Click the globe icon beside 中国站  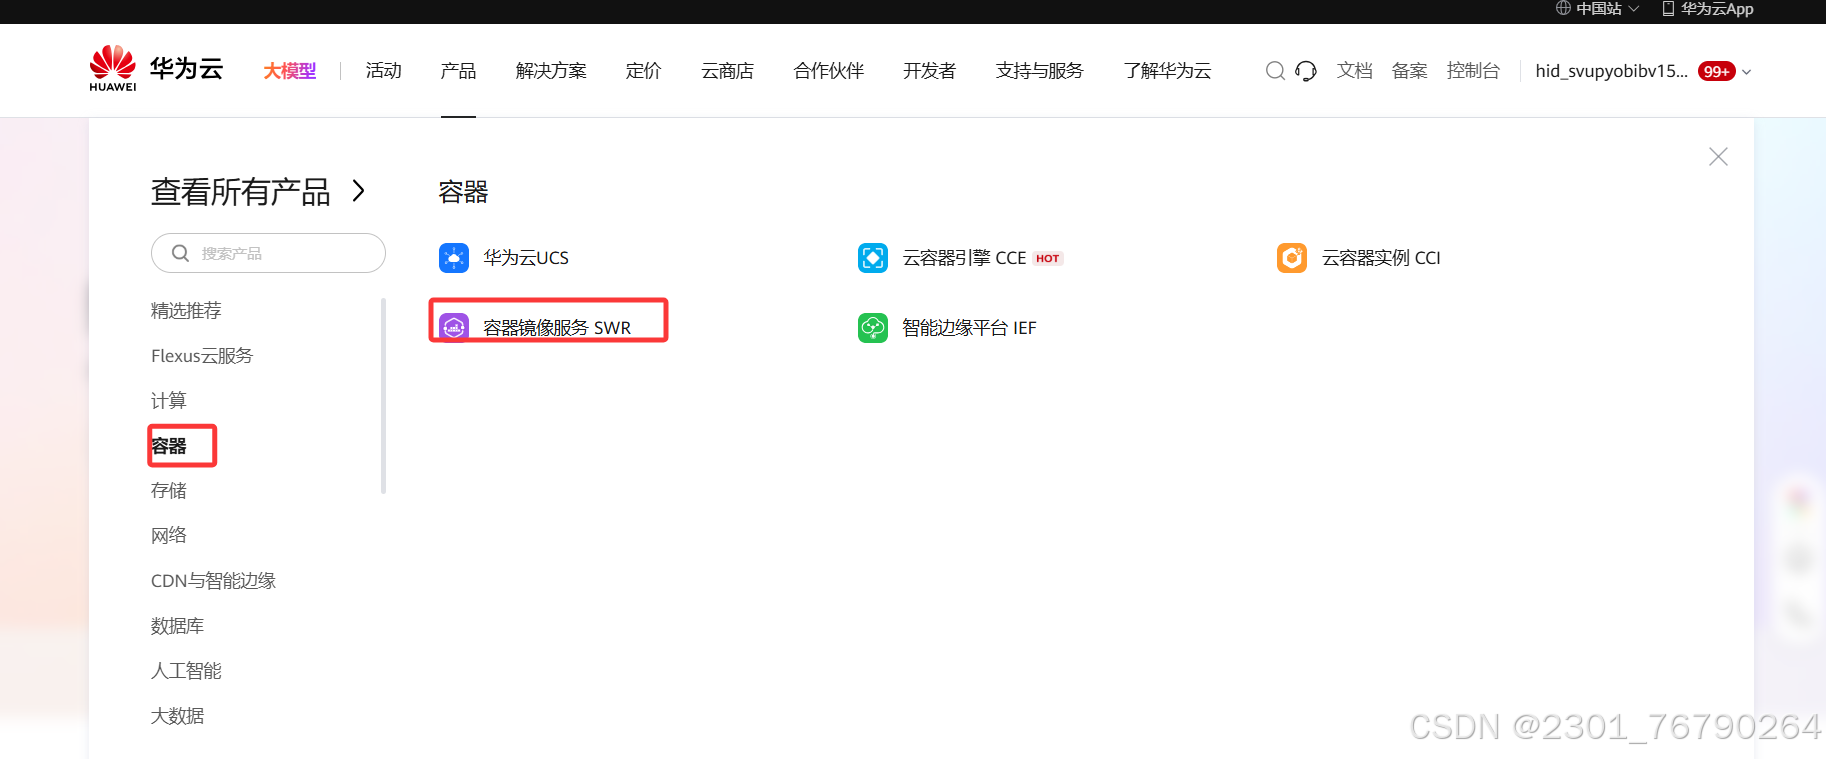[x=1563, y=9]
